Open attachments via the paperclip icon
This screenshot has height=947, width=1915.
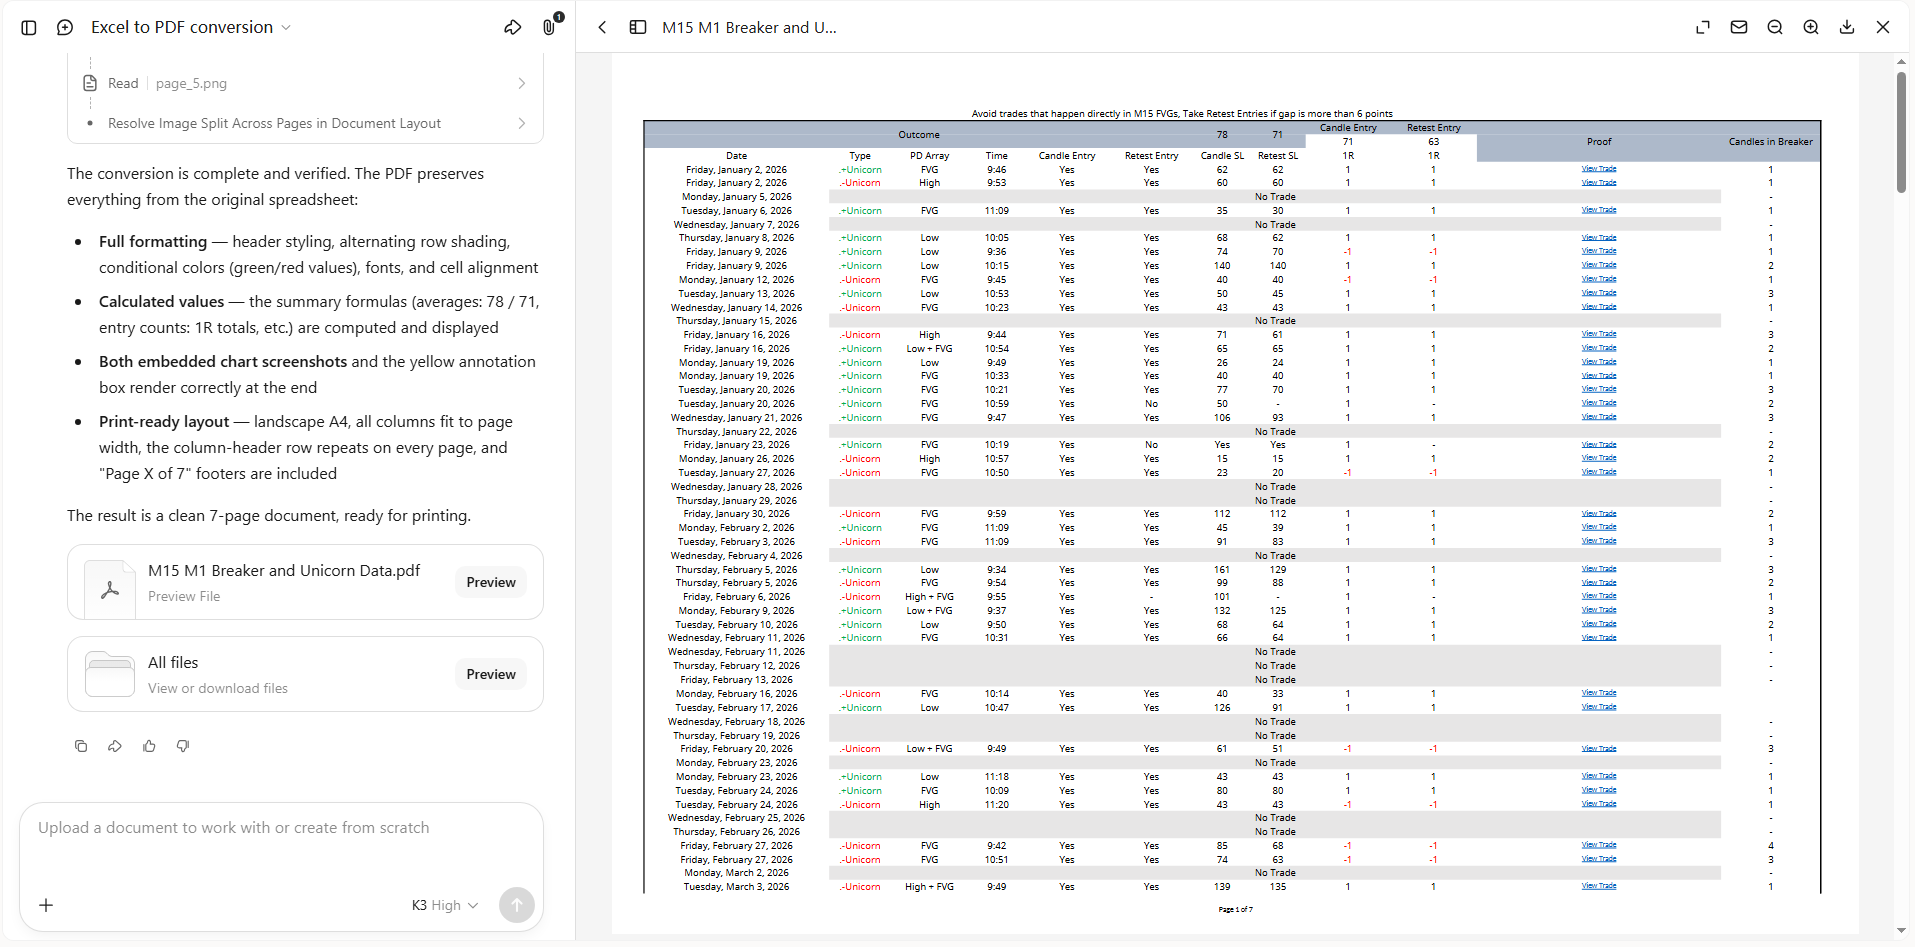coord(549,27)
